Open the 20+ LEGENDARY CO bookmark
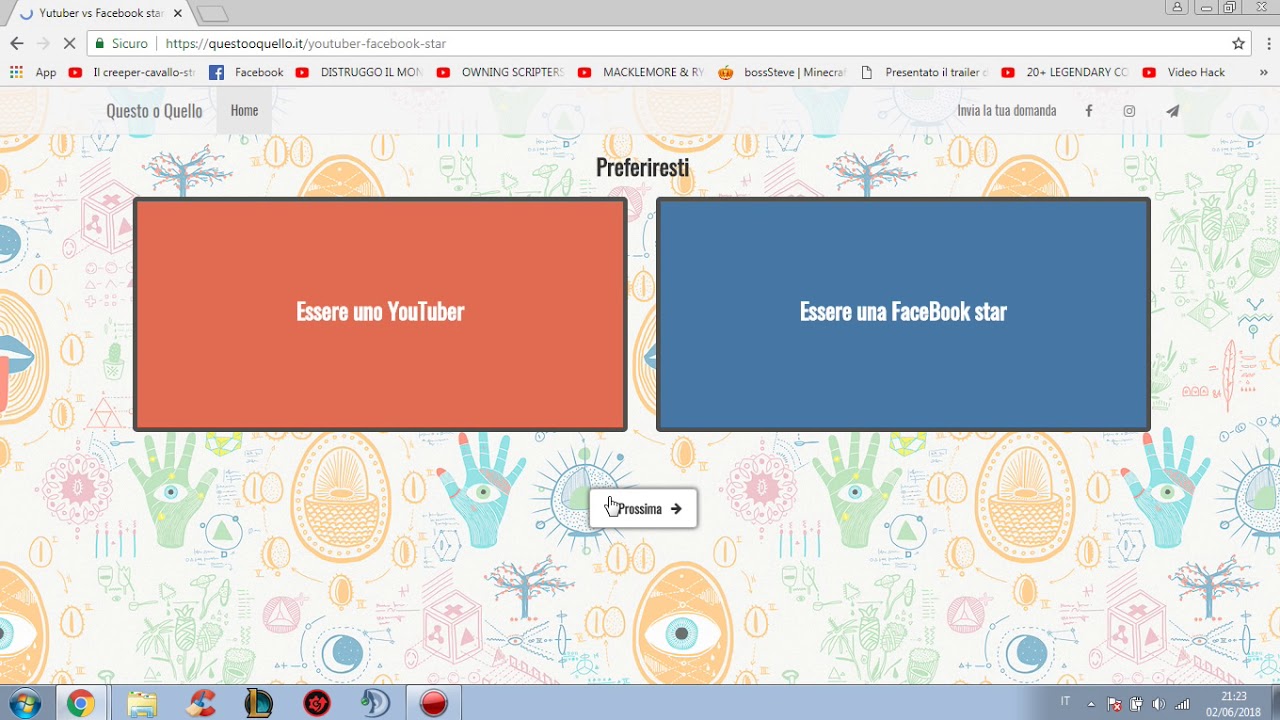The height and width of the screenshot is (720, 1280). [1065, 72]
